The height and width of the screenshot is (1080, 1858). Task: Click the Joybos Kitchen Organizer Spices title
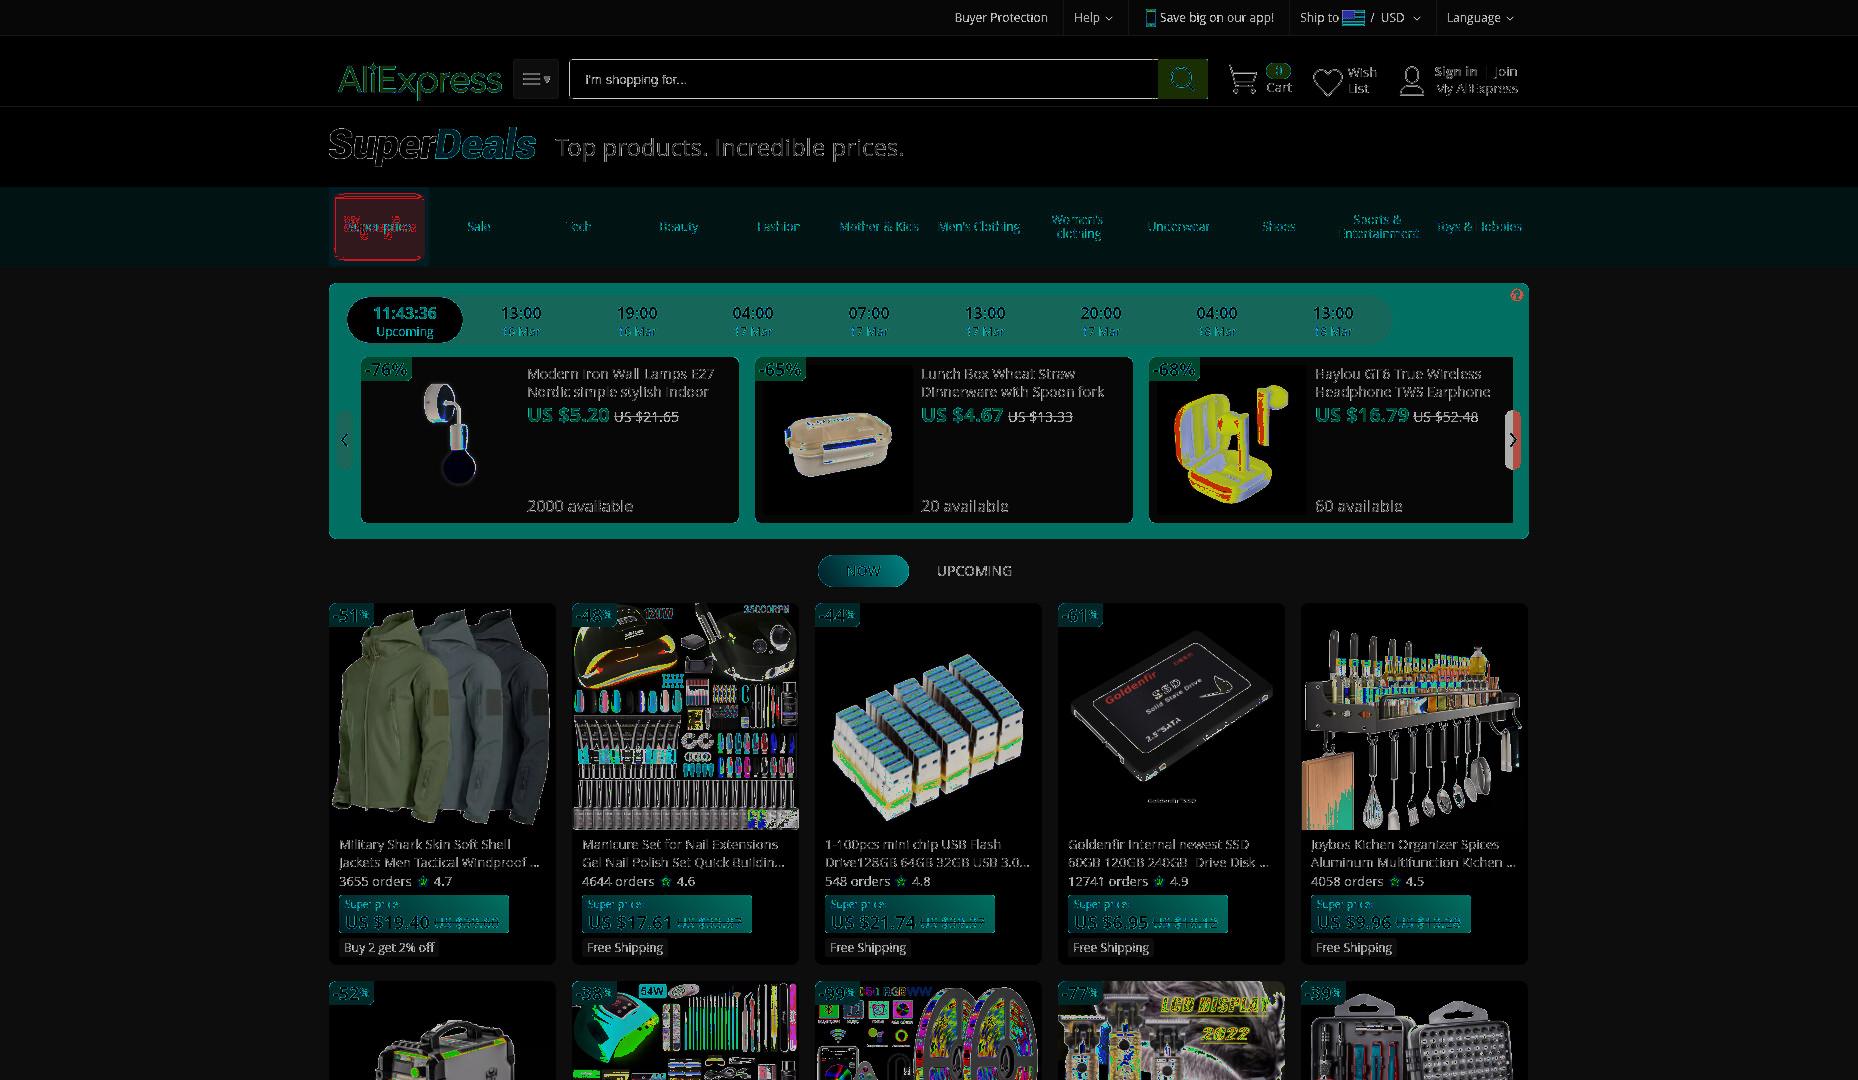pyautogui.click(x=1413, y=853)
